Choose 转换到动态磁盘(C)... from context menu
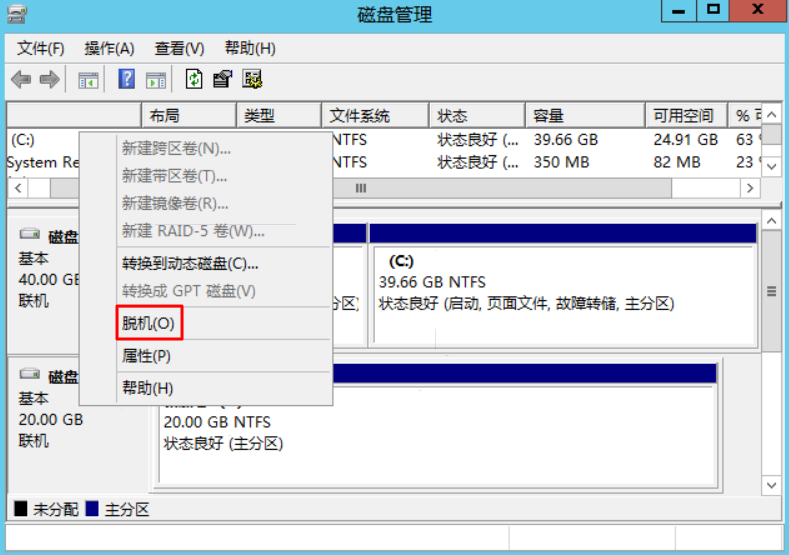Viewport: 789px width, 555px height. 223,263
